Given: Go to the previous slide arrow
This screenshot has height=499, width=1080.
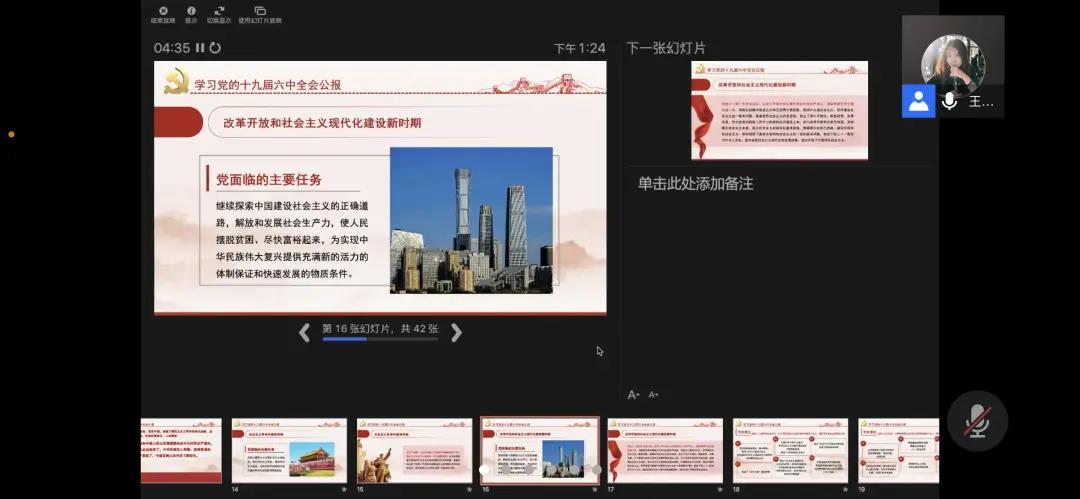Looking at the screenshot, I should [305, 333].
